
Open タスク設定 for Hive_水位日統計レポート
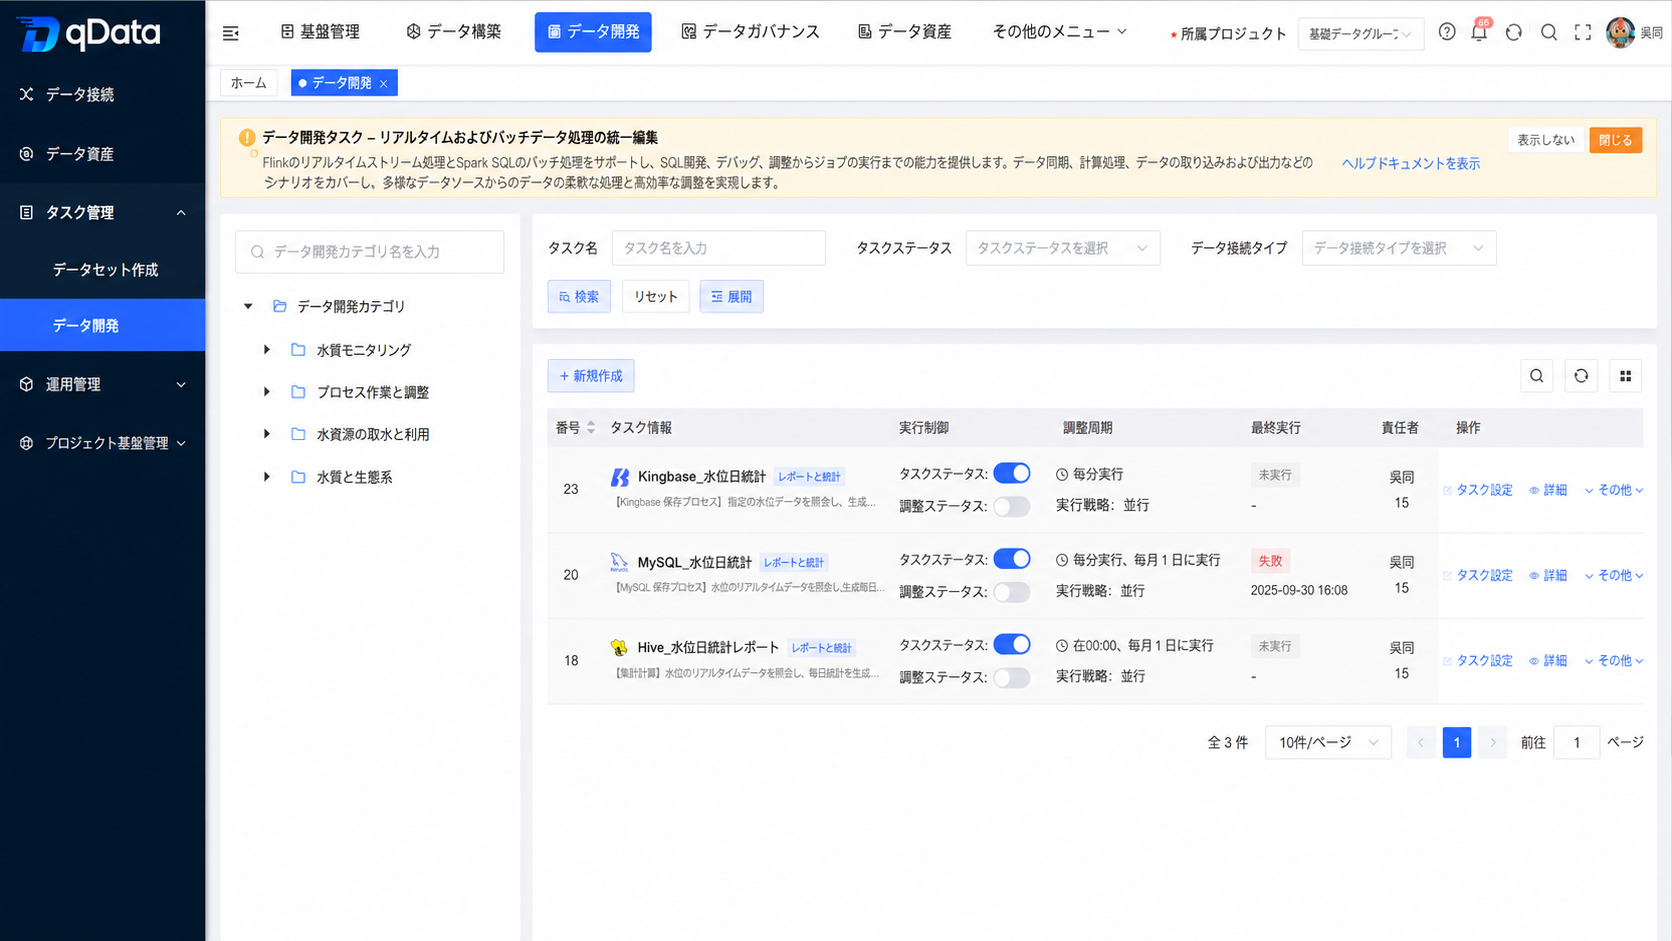tap(1478, 660)
